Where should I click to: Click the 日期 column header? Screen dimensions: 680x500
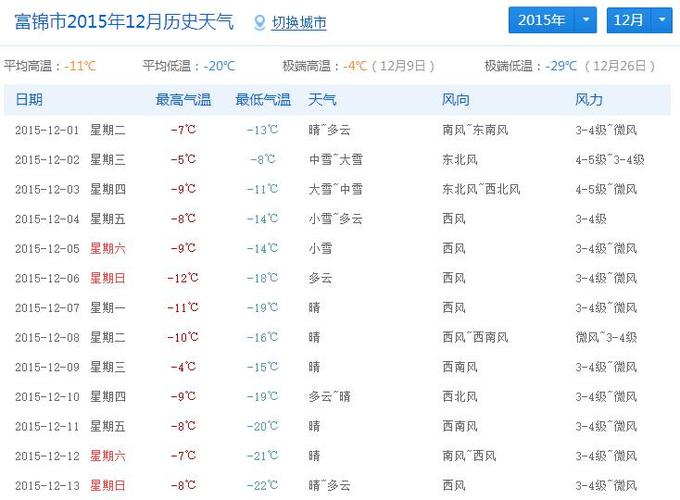29,100
